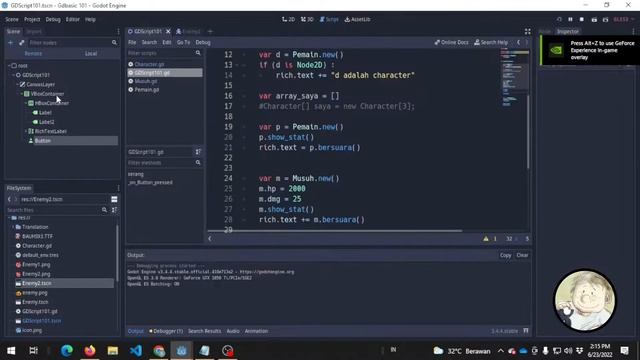Select the CanvasLayer node

pos(40,84)
